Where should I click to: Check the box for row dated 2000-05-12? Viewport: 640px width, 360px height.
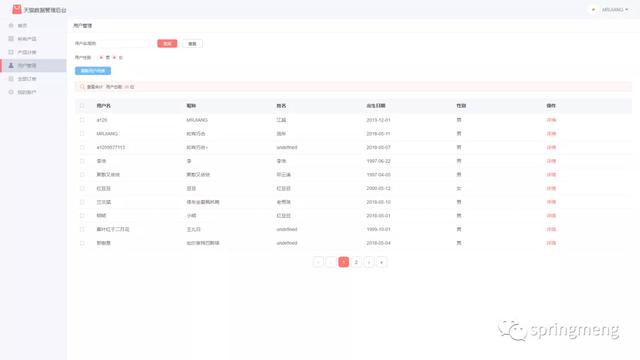pyautogui.click(x=82, y=188)
